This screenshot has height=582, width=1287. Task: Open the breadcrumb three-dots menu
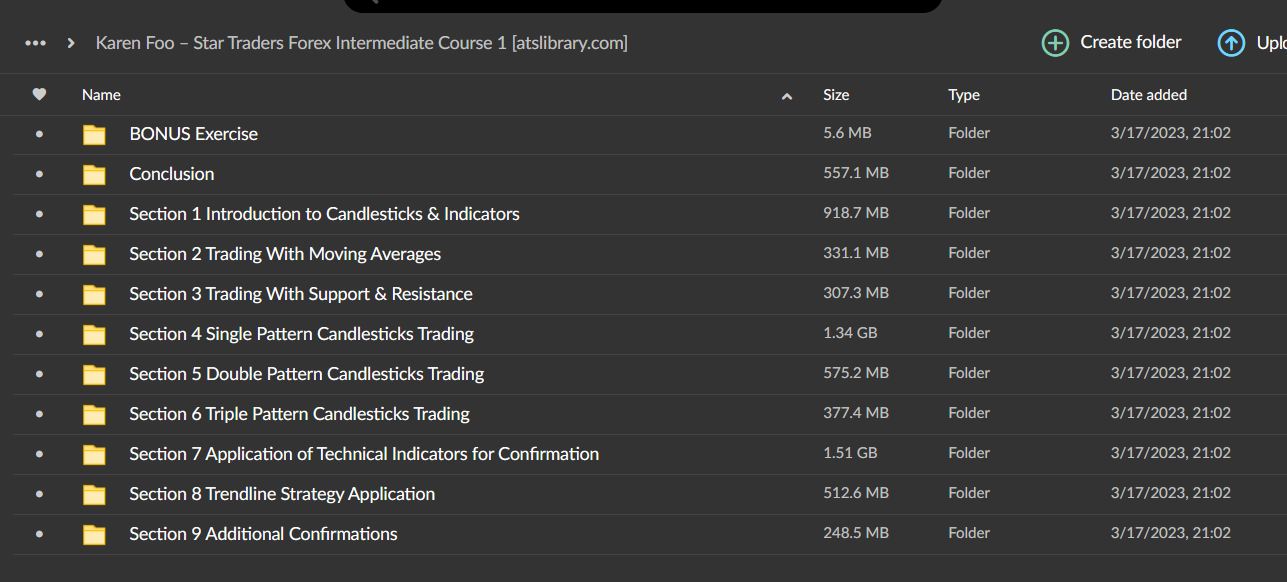(35, 43)
